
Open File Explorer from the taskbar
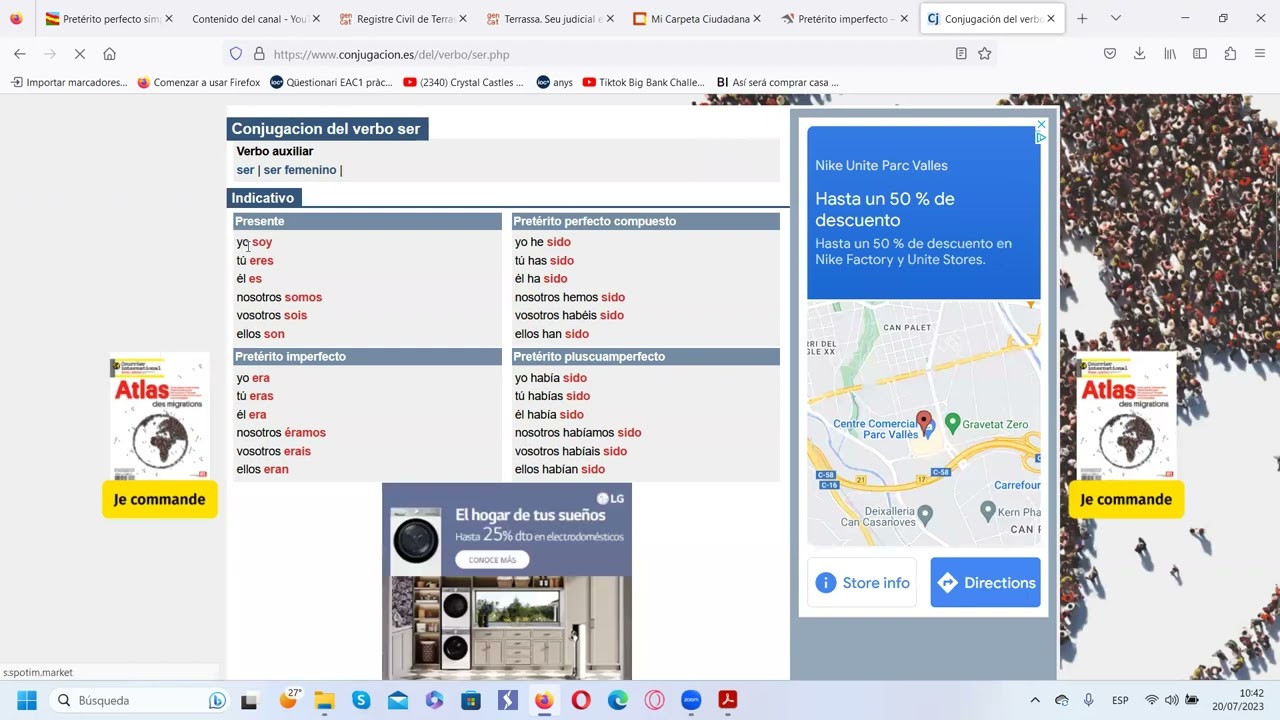pos(324,700)
